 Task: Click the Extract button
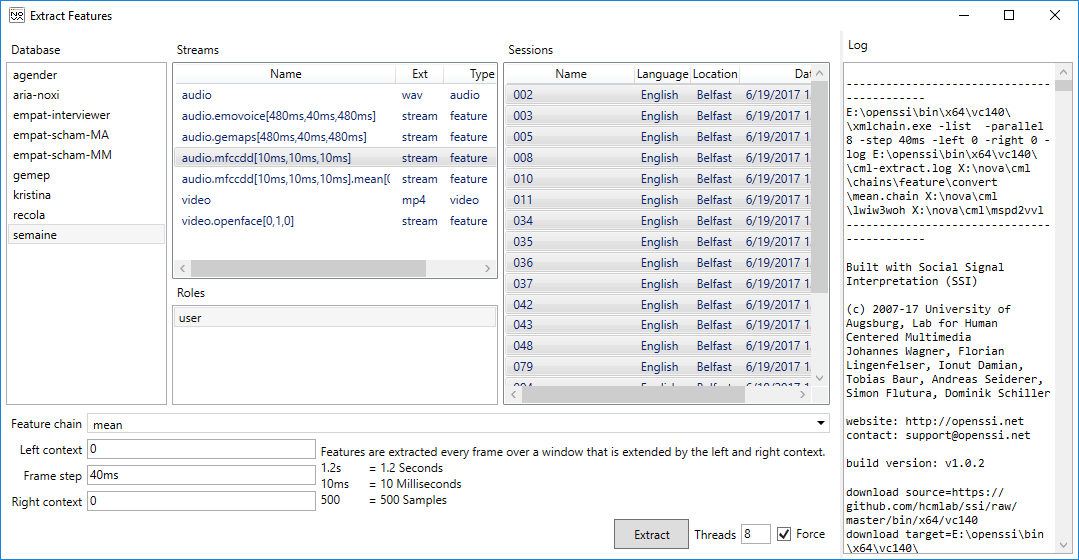pyautogui.click(x=651, y=534)
